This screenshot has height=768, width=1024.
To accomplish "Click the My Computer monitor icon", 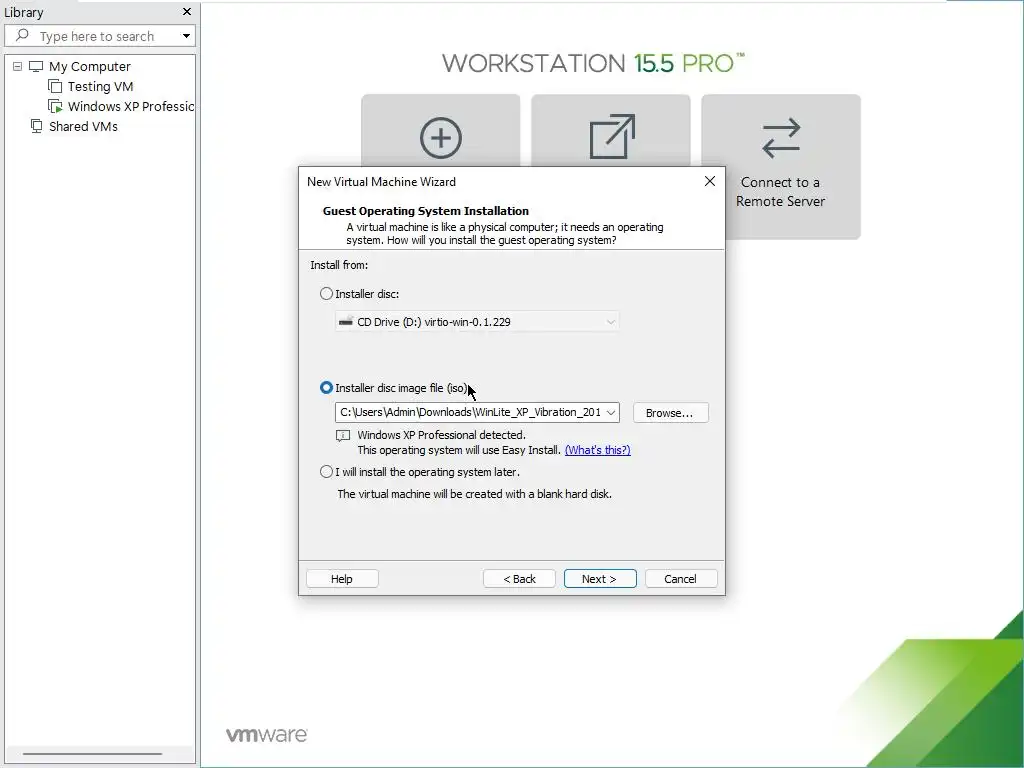I will pos(36,67).
